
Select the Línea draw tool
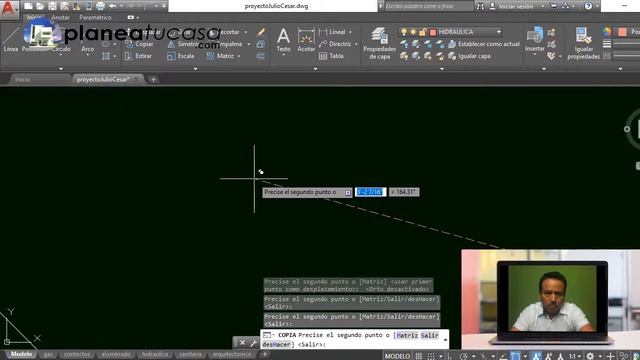pos(11,41)
